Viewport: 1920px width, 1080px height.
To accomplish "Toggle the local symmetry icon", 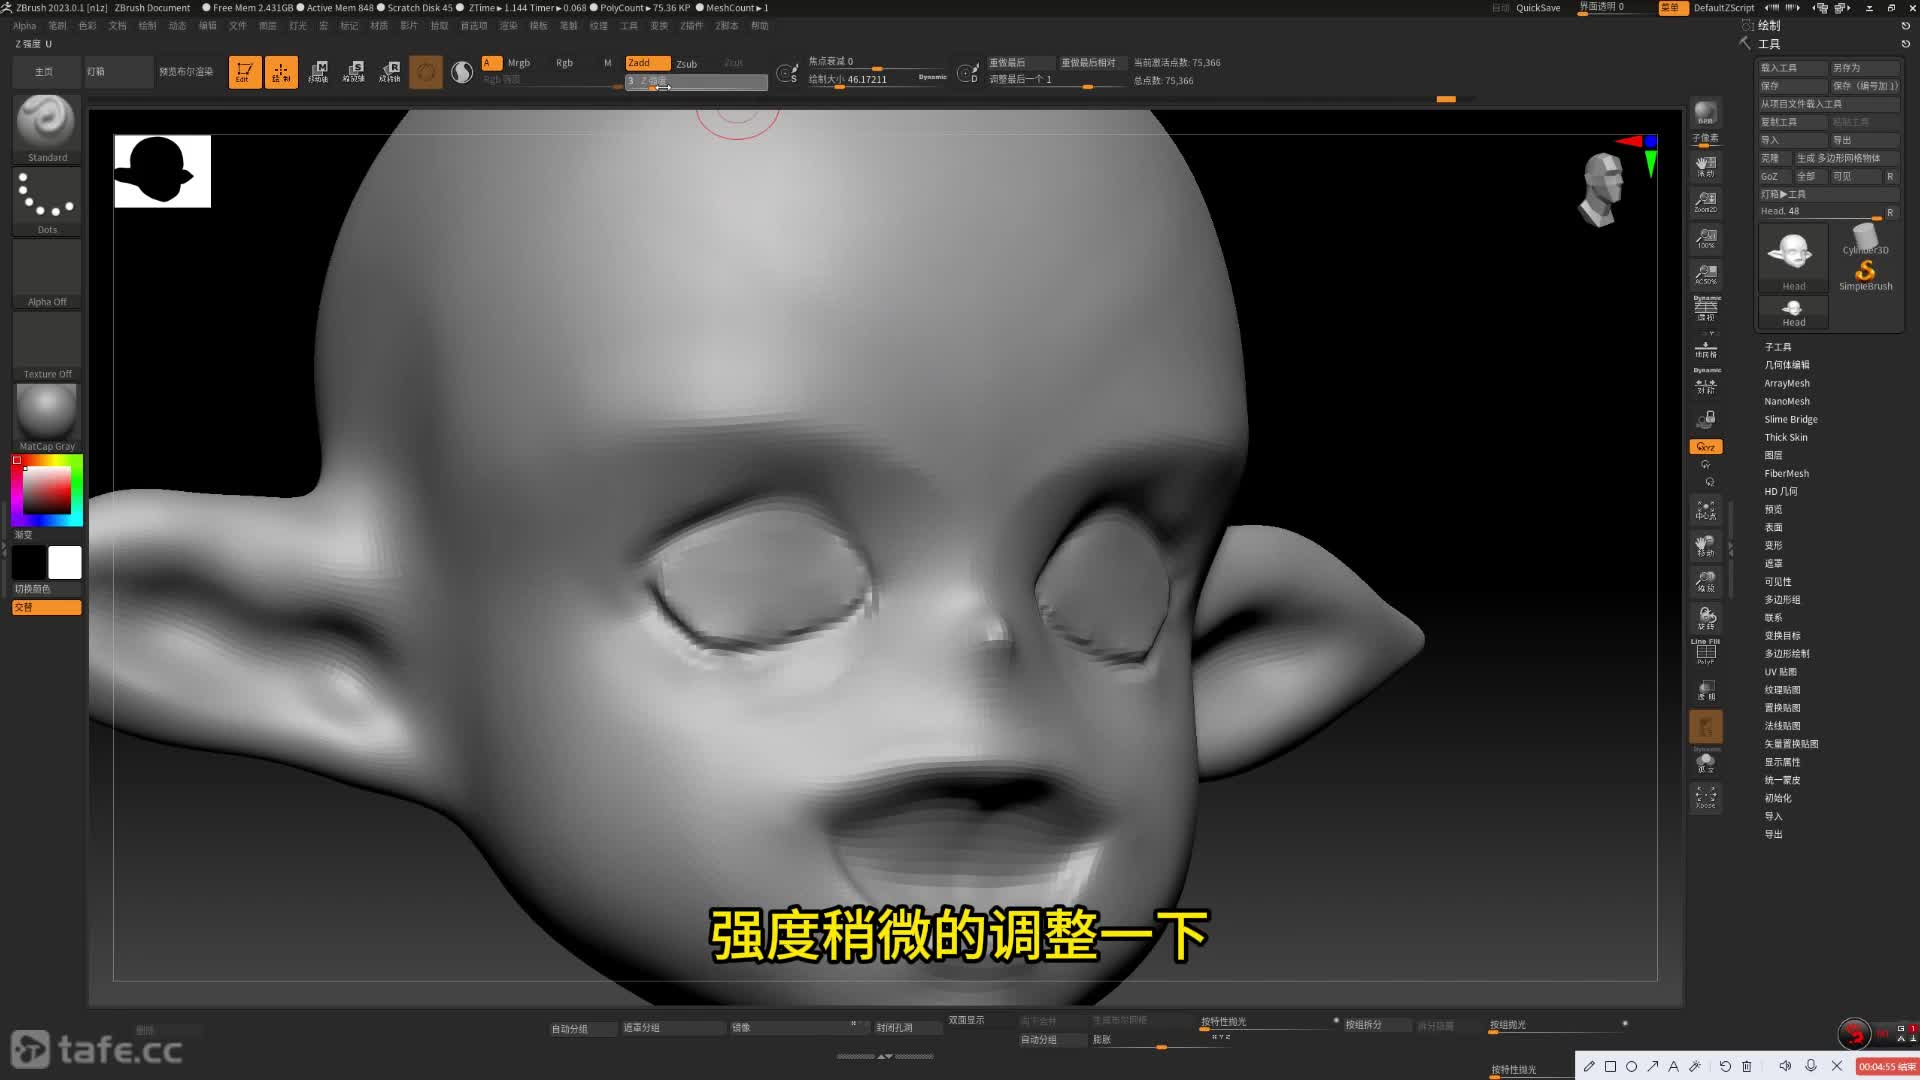I will pyautogui.click(x=1706, y=382).
